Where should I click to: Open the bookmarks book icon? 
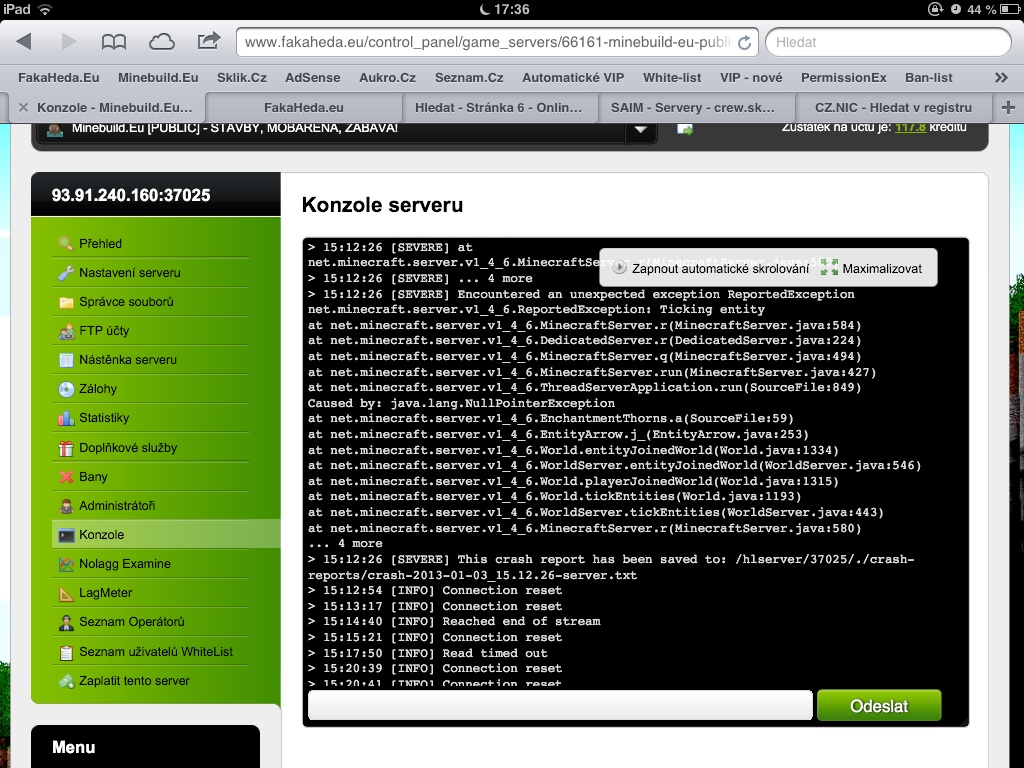tap(114, 42)
